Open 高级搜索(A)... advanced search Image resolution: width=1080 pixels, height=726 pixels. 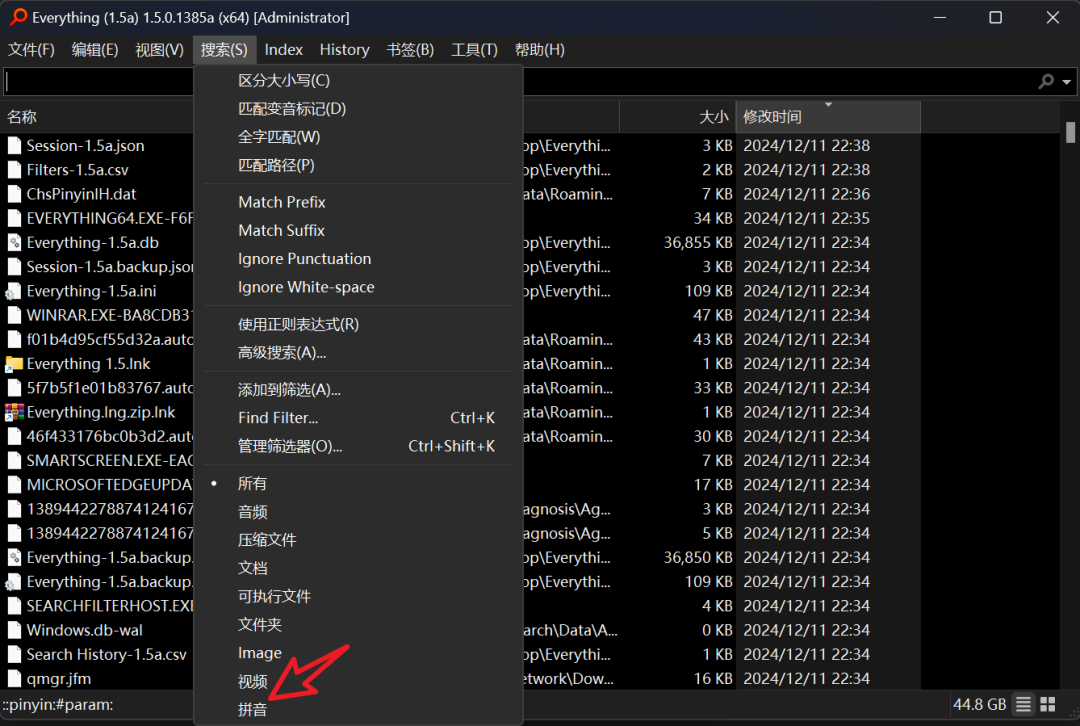pyautogui.click(x=358, y=352)
